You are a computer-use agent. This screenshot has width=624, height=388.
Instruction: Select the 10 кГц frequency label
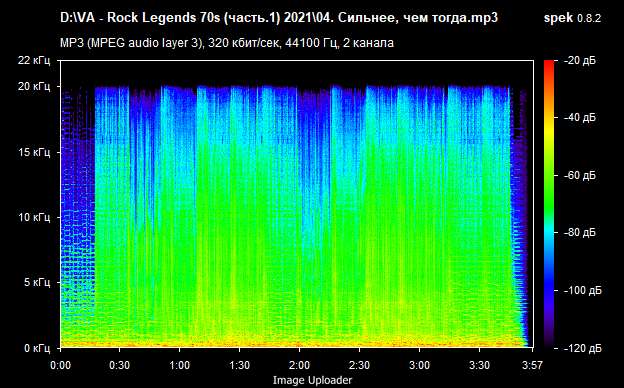click(x=34, y=217)
